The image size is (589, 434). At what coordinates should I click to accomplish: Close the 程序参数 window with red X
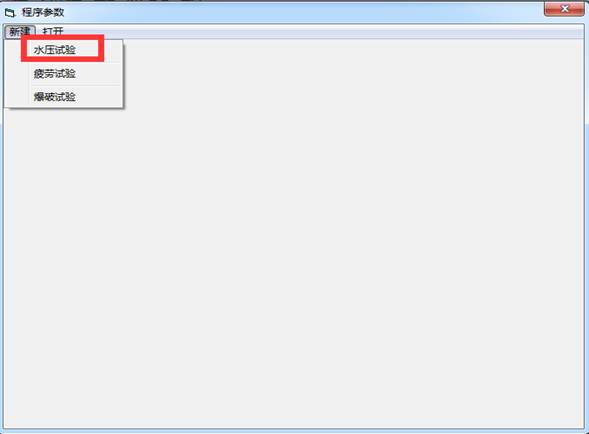tap(564, 9)
